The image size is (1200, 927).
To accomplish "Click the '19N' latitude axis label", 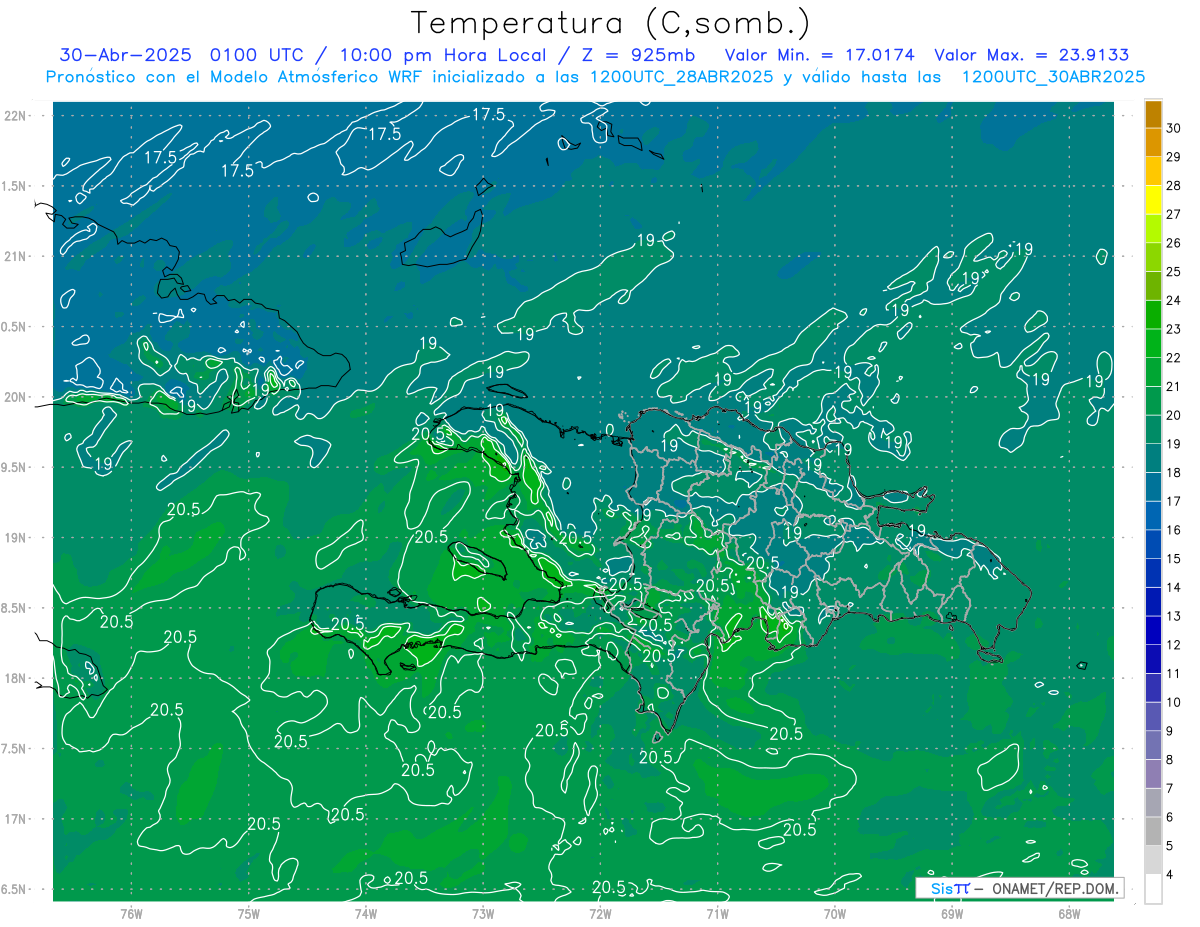I will [x=17, y=538].
